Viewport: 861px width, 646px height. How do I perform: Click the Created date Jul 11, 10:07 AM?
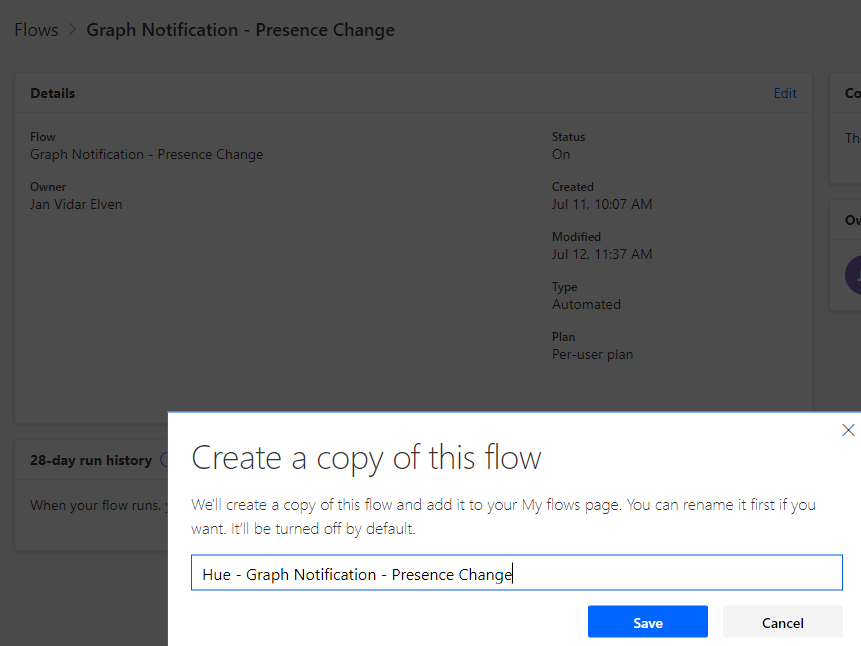pos(602,204)
